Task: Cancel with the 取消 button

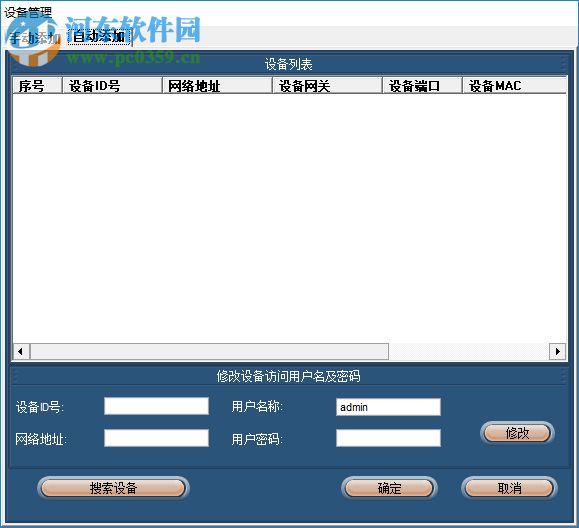Action: pos(509,488)
